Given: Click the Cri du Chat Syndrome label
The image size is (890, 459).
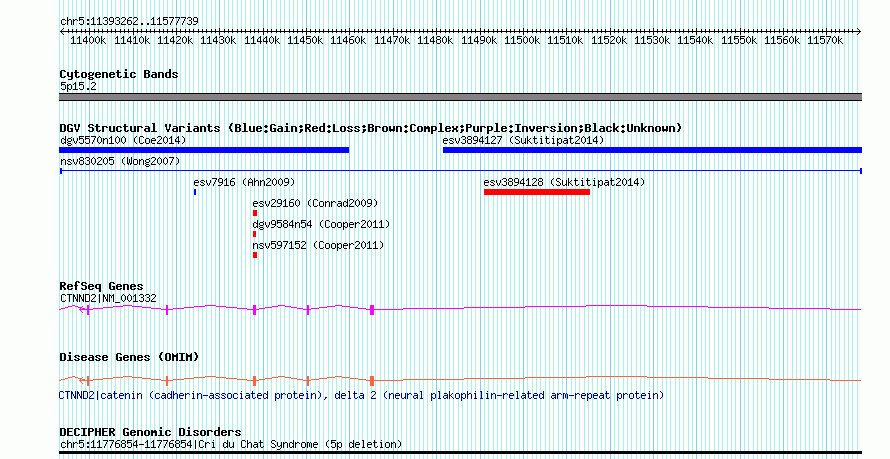Looking at the screenshot, I should (230, 444).
